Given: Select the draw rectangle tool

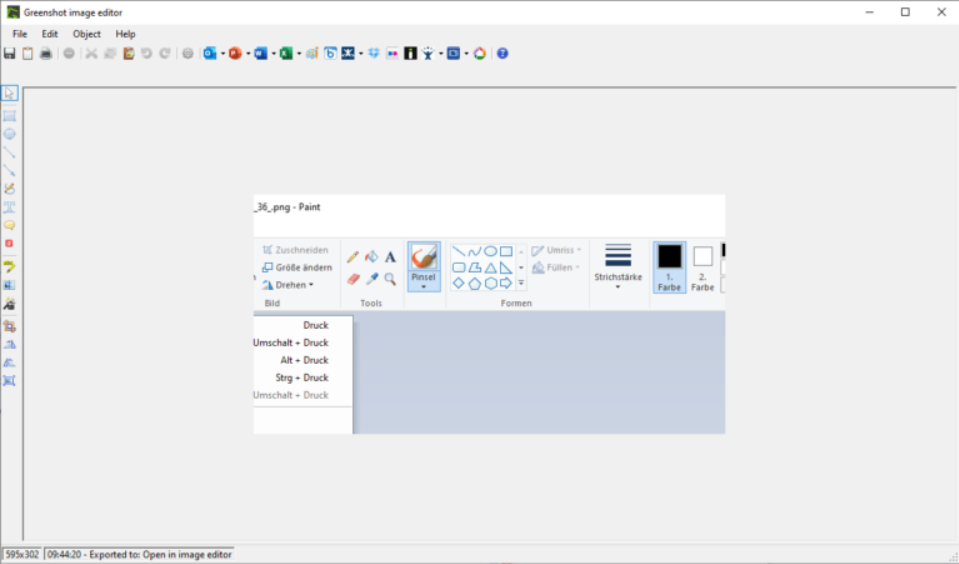Looking at the screenshot, I should pos(9,116).
